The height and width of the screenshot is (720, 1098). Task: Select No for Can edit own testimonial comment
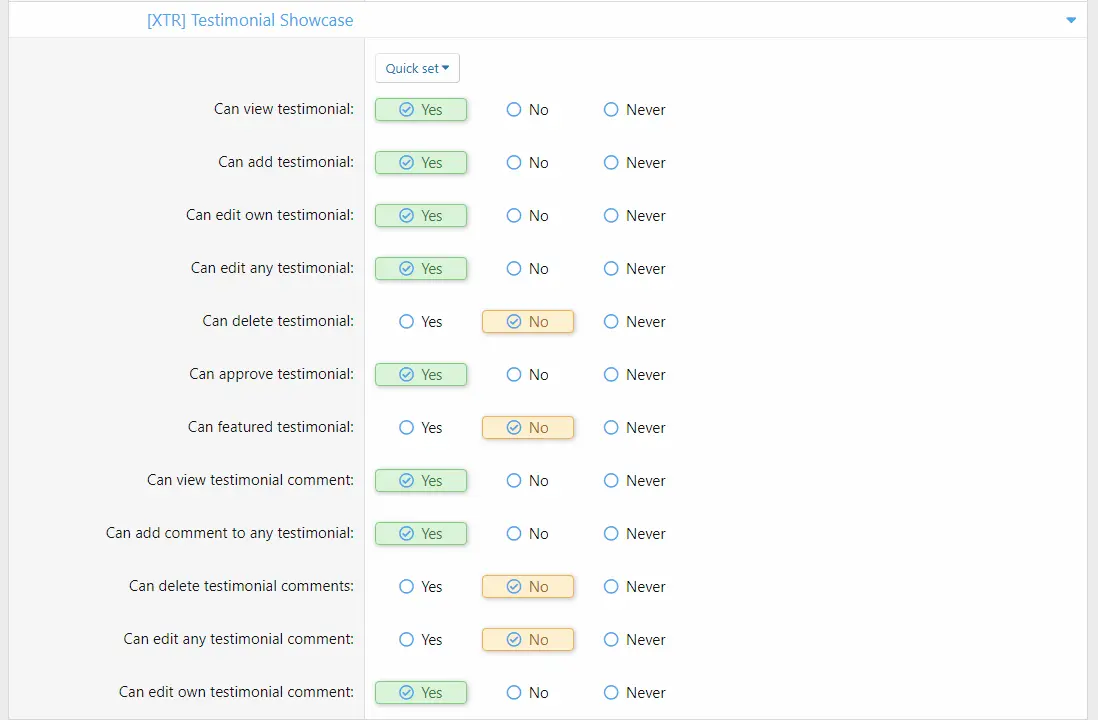(527, 693)
